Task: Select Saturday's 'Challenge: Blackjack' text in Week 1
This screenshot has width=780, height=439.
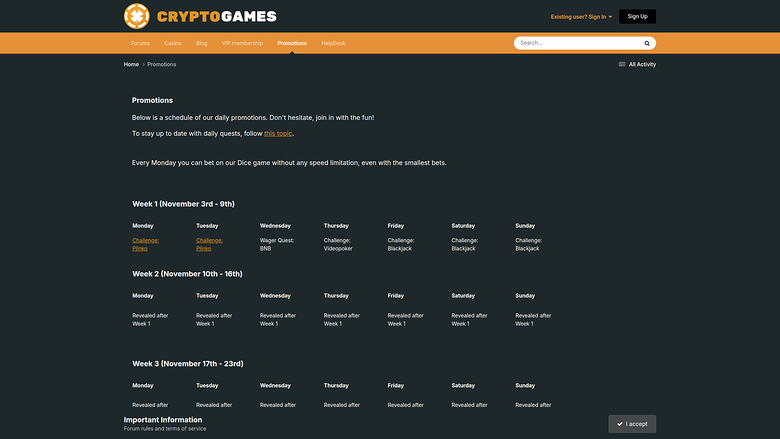Action: tap(465, 244)
